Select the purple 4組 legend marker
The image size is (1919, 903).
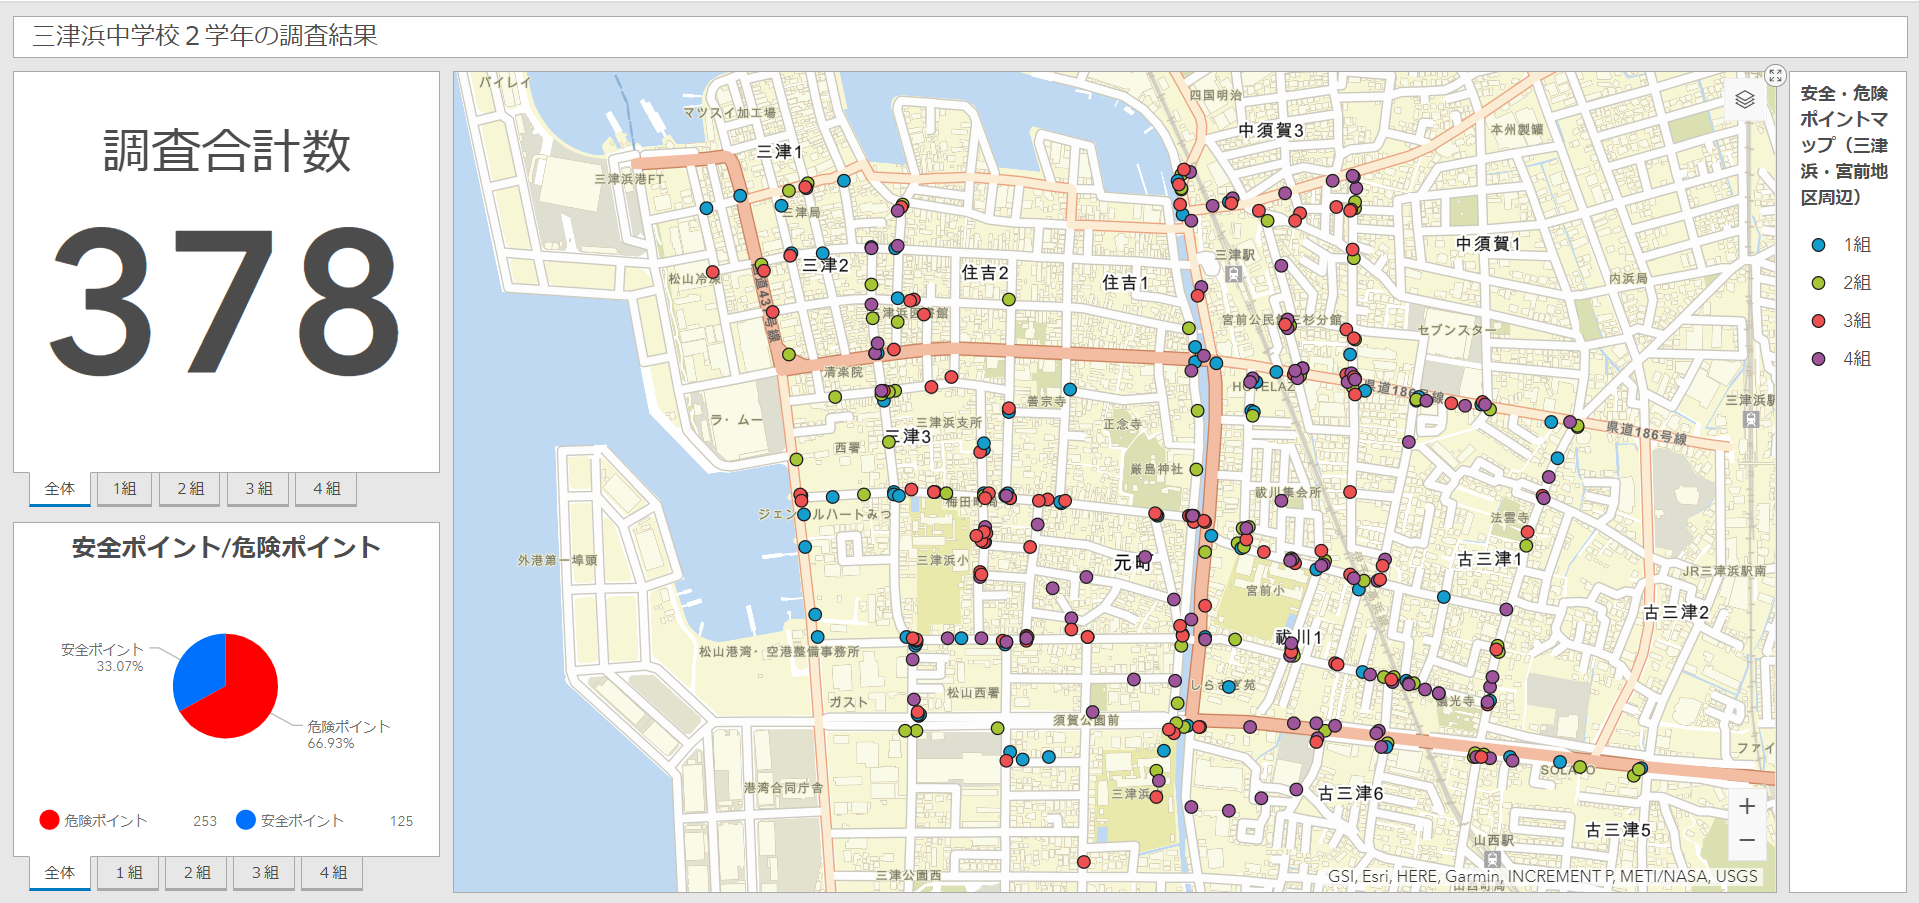click(x=1817, y=359)
